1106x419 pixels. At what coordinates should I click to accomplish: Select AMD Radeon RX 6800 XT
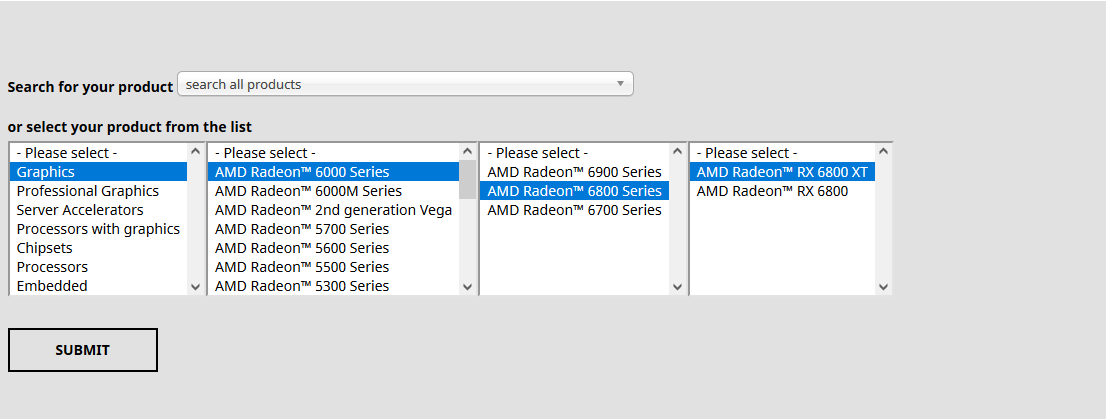pos(782,172)
